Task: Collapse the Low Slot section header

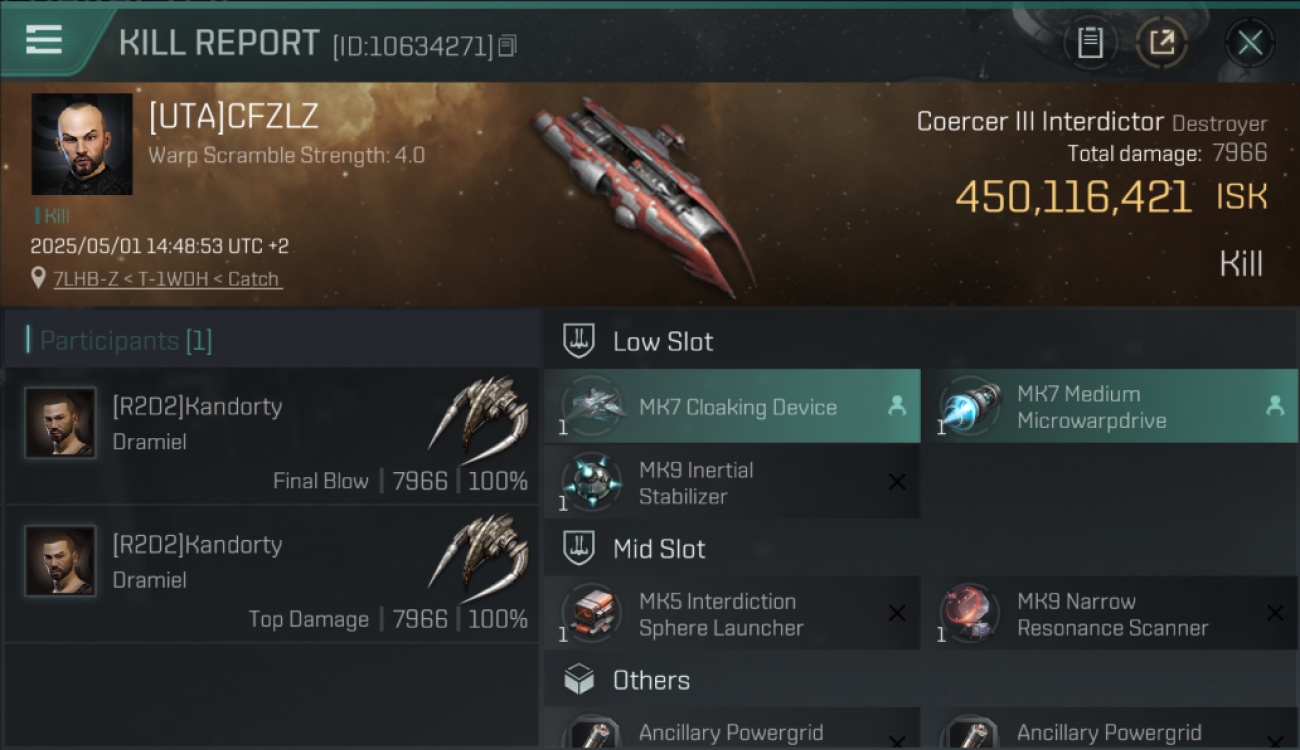Action: (x=921, y=341)
